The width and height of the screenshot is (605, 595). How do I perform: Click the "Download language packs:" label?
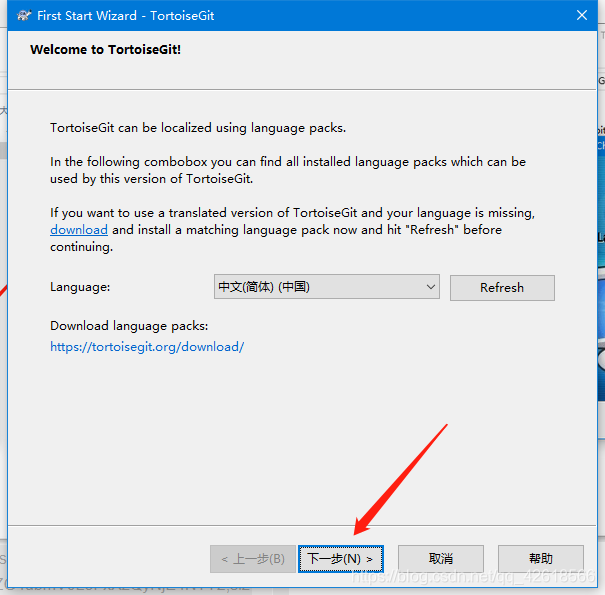pos(129,326)
